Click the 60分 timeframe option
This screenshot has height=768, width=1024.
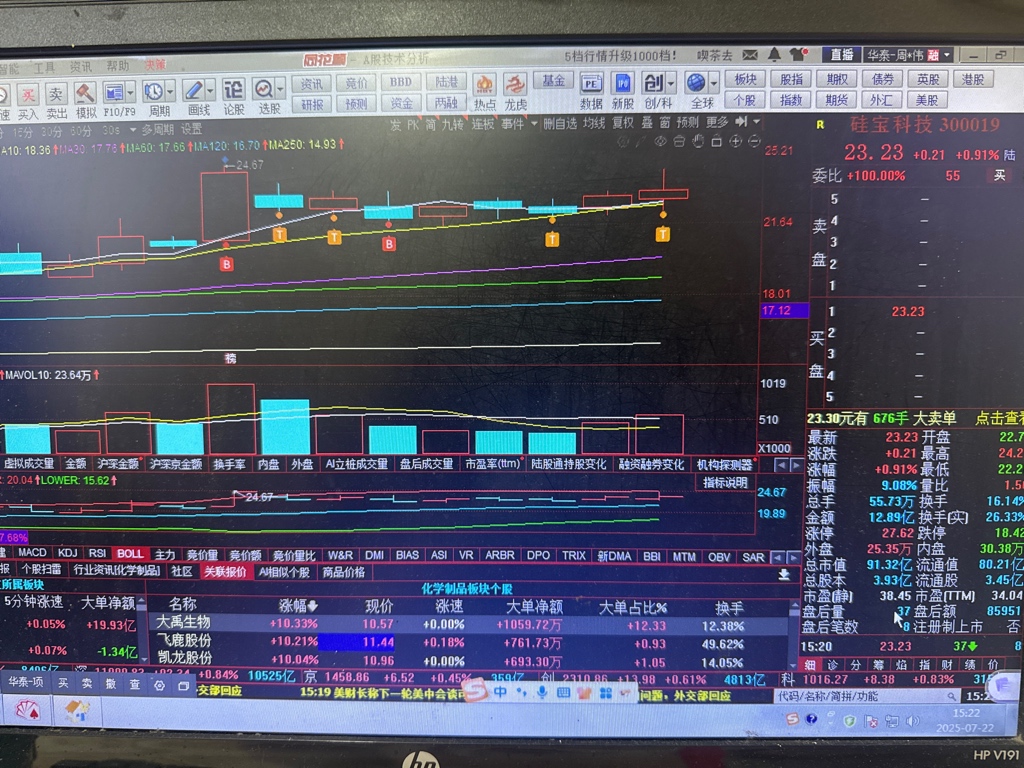click(80, 131)
